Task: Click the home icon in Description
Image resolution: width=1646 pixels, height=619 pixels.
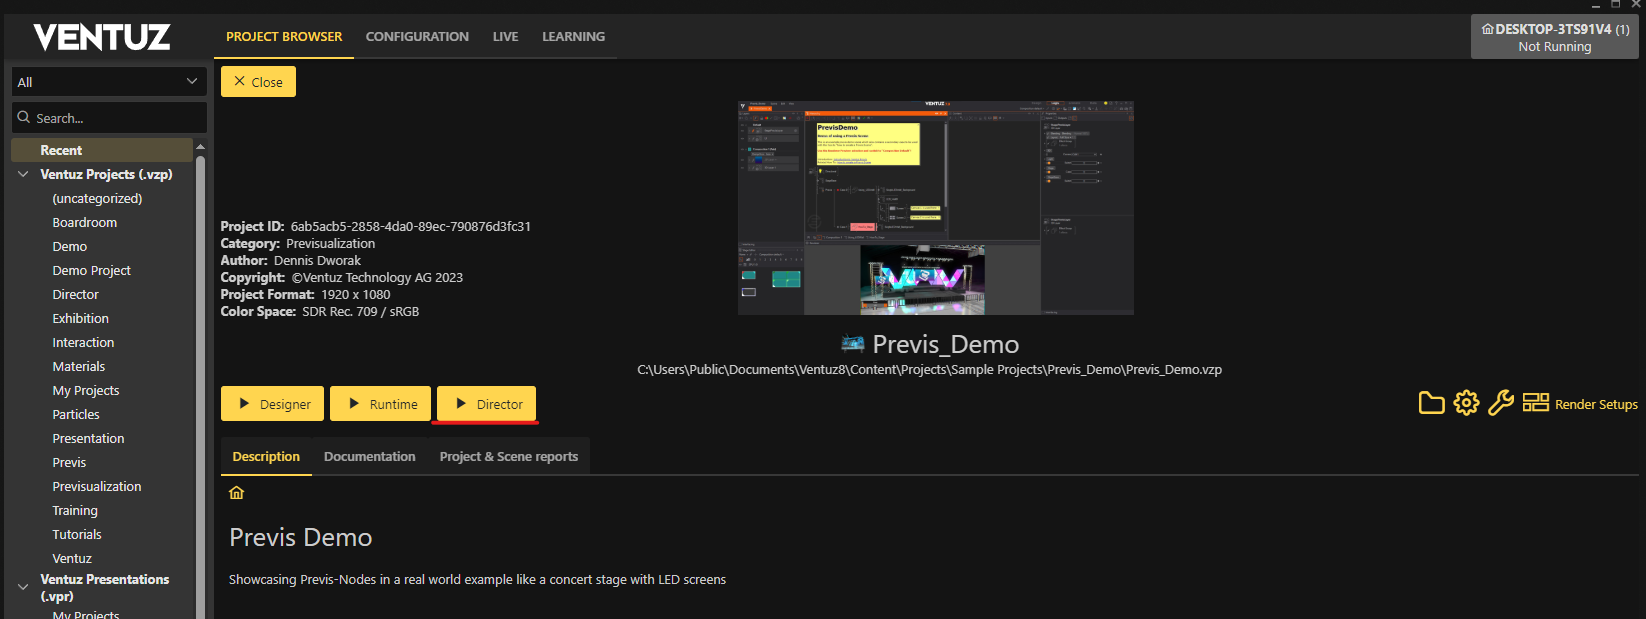Action: [x=237, y=493]
